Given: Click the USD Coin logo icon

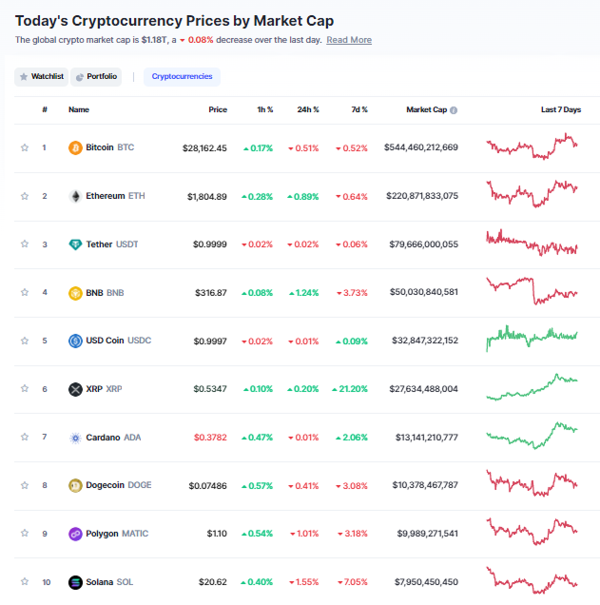Looking at the screenshot, I should coord(75,341).
